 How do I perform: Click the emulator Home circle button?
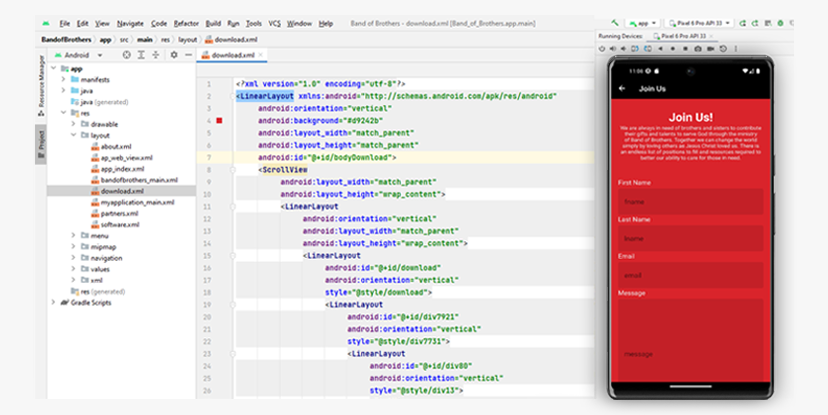(x=673, y=49)
